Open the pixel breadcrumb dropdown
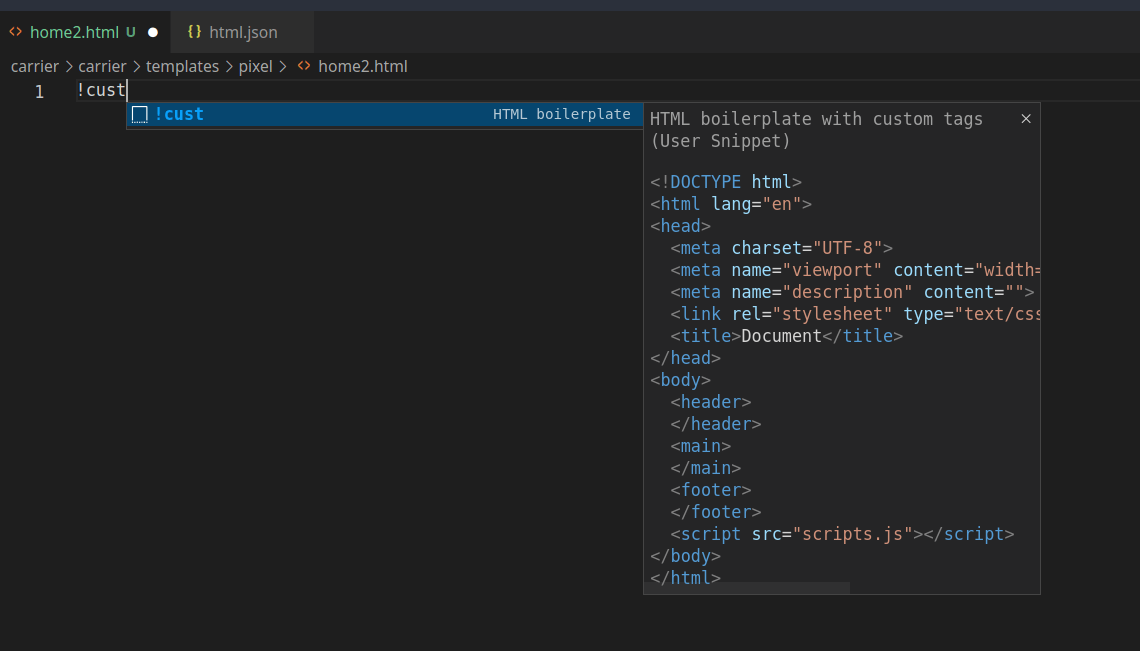The image size is (1140, 651). coord(256,66)
